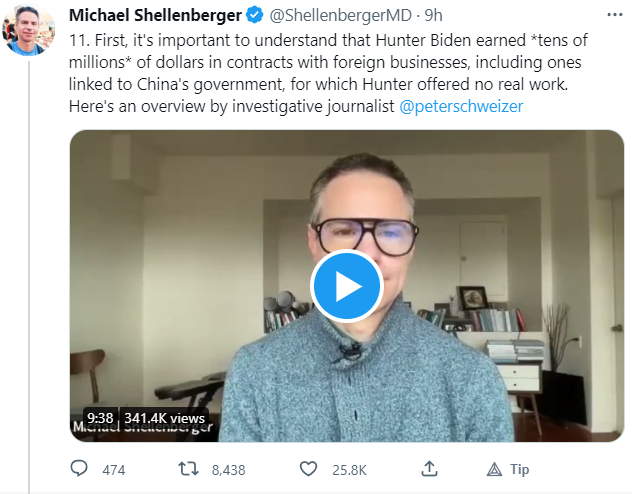Open the share upload arrow icon
The height and width of the screenshot is (494, 632).
[430, 469]
